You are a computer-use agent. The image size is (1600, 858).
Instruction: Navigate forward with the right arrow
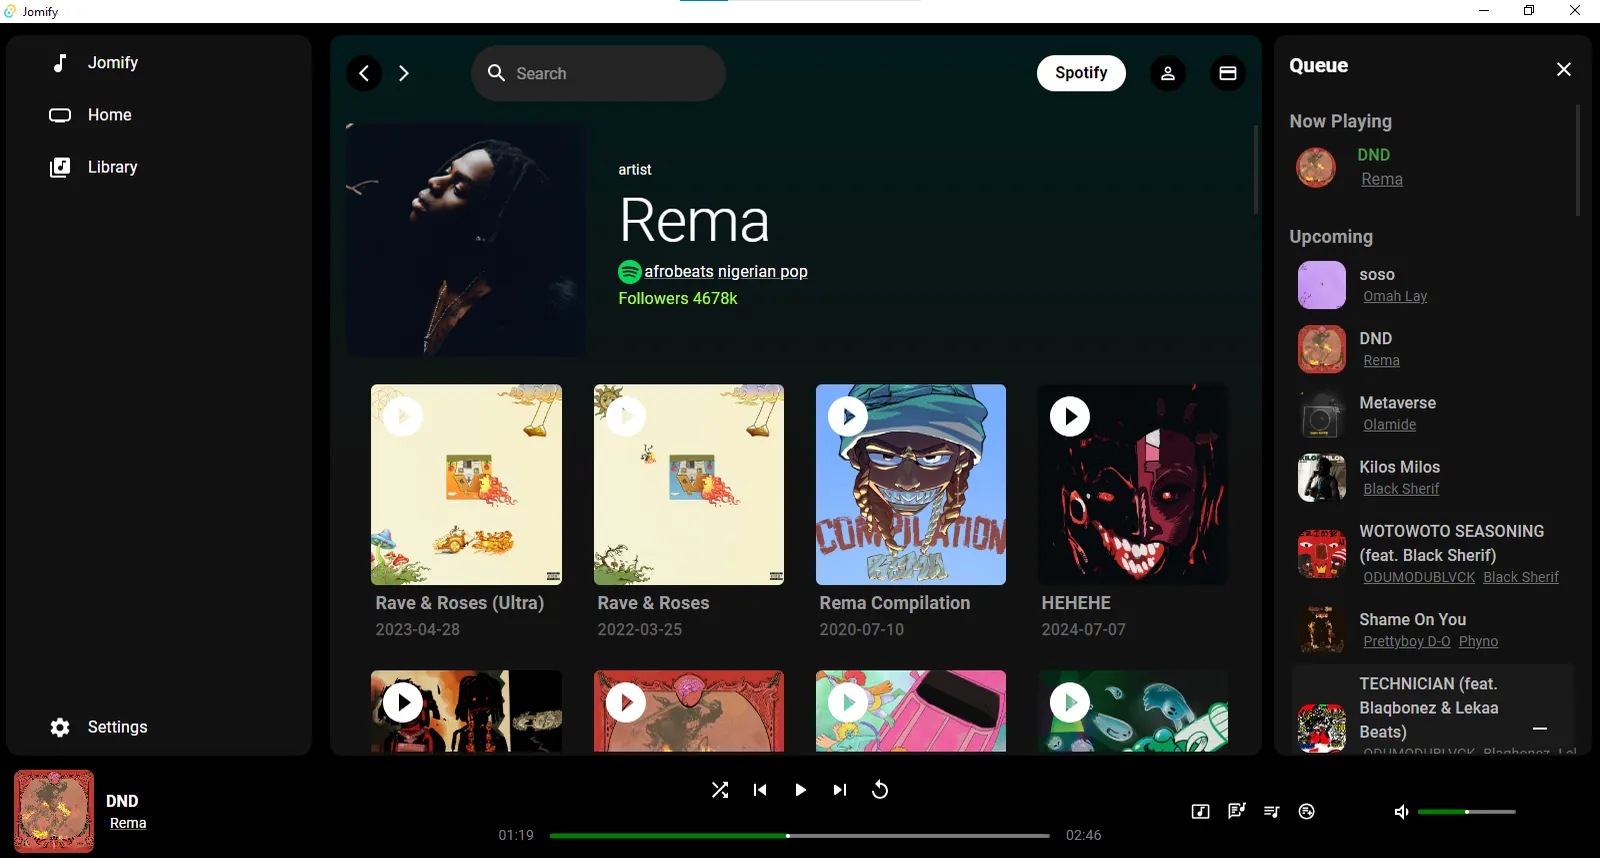click(404, 73)
